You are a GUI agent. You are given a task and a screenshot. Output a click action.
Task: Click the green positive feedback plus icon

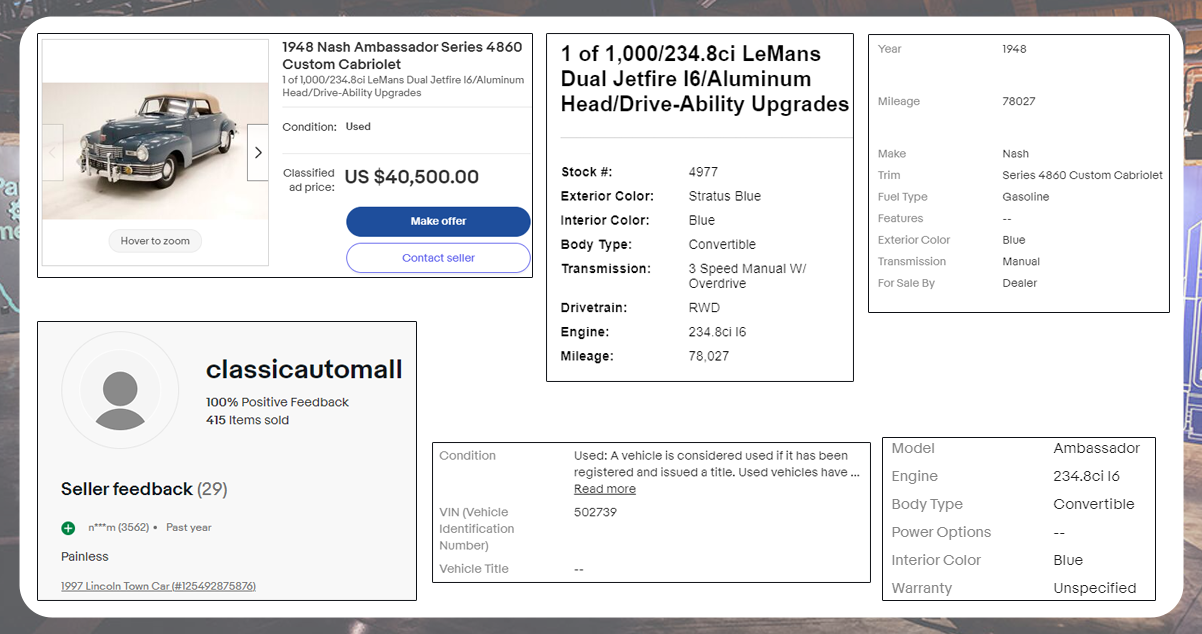click(x=67, y=527)
